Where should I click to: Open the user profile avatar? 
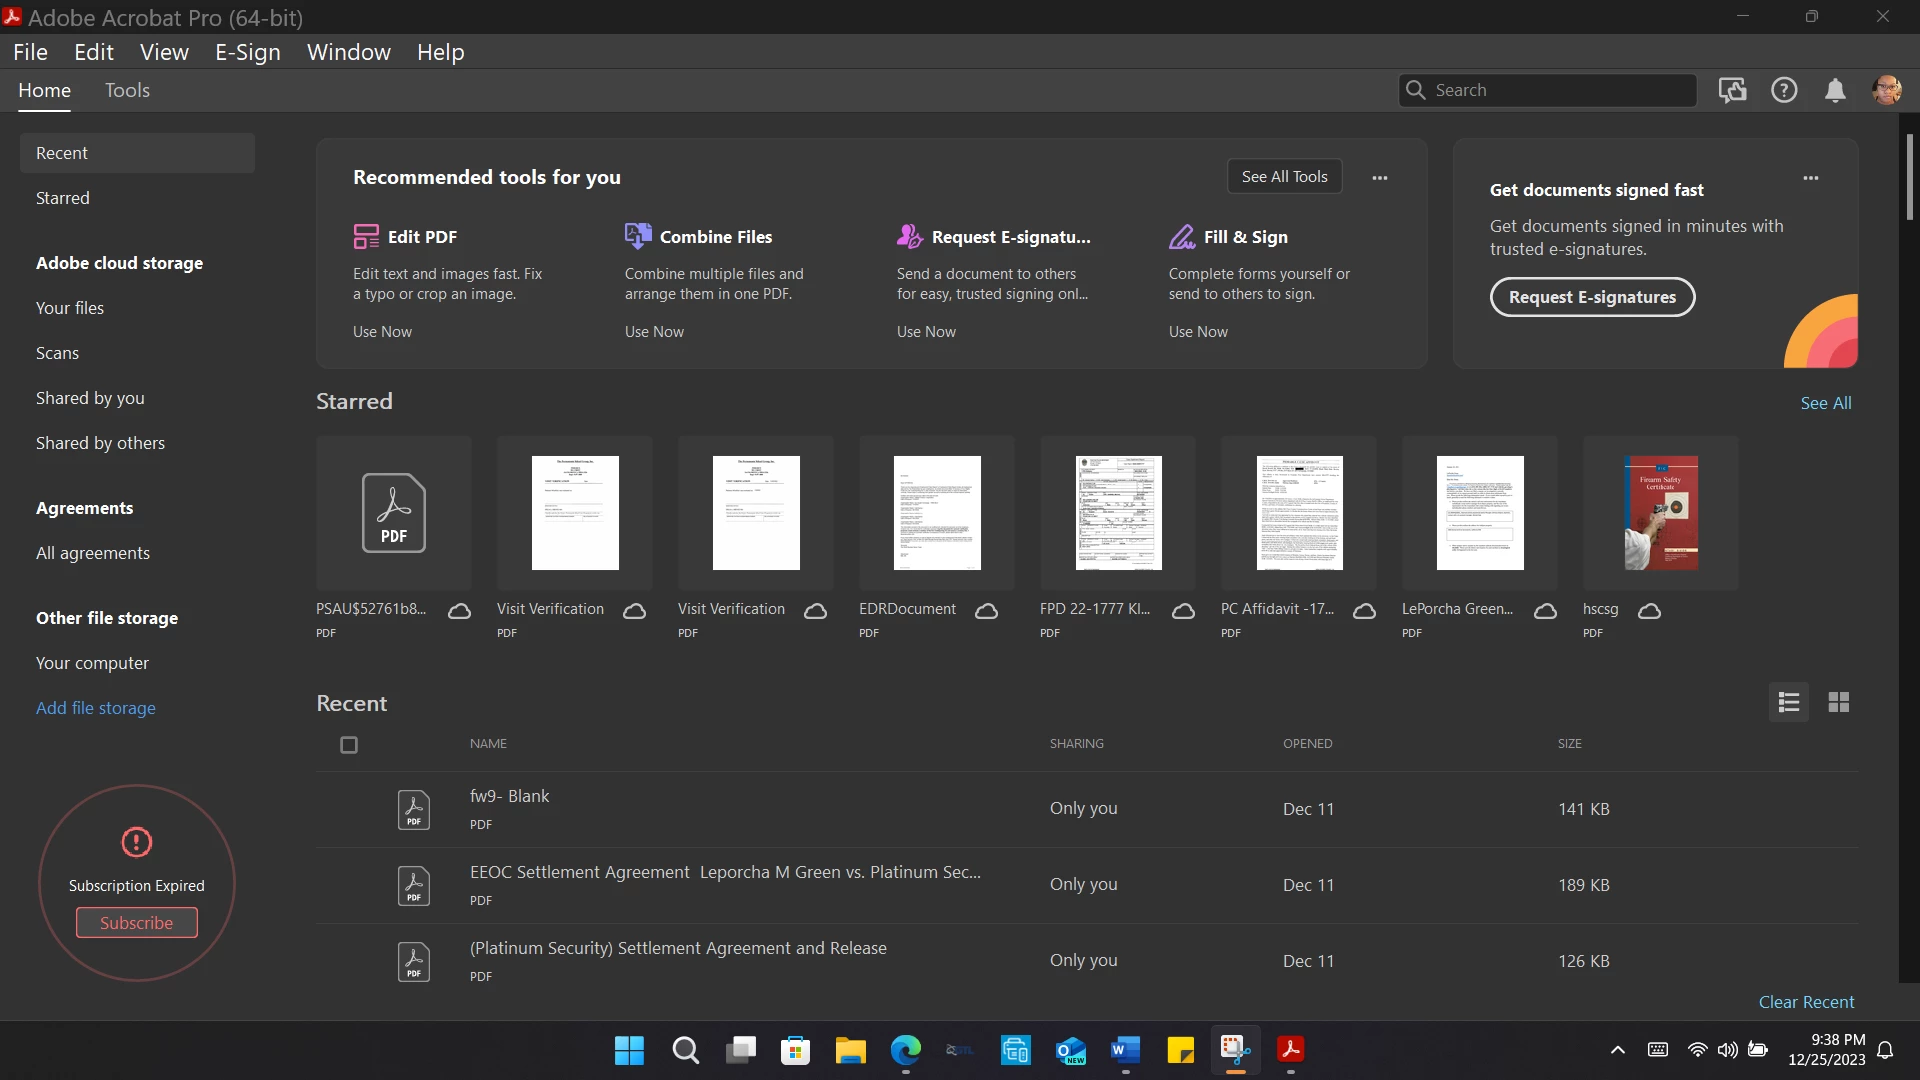1887,91
